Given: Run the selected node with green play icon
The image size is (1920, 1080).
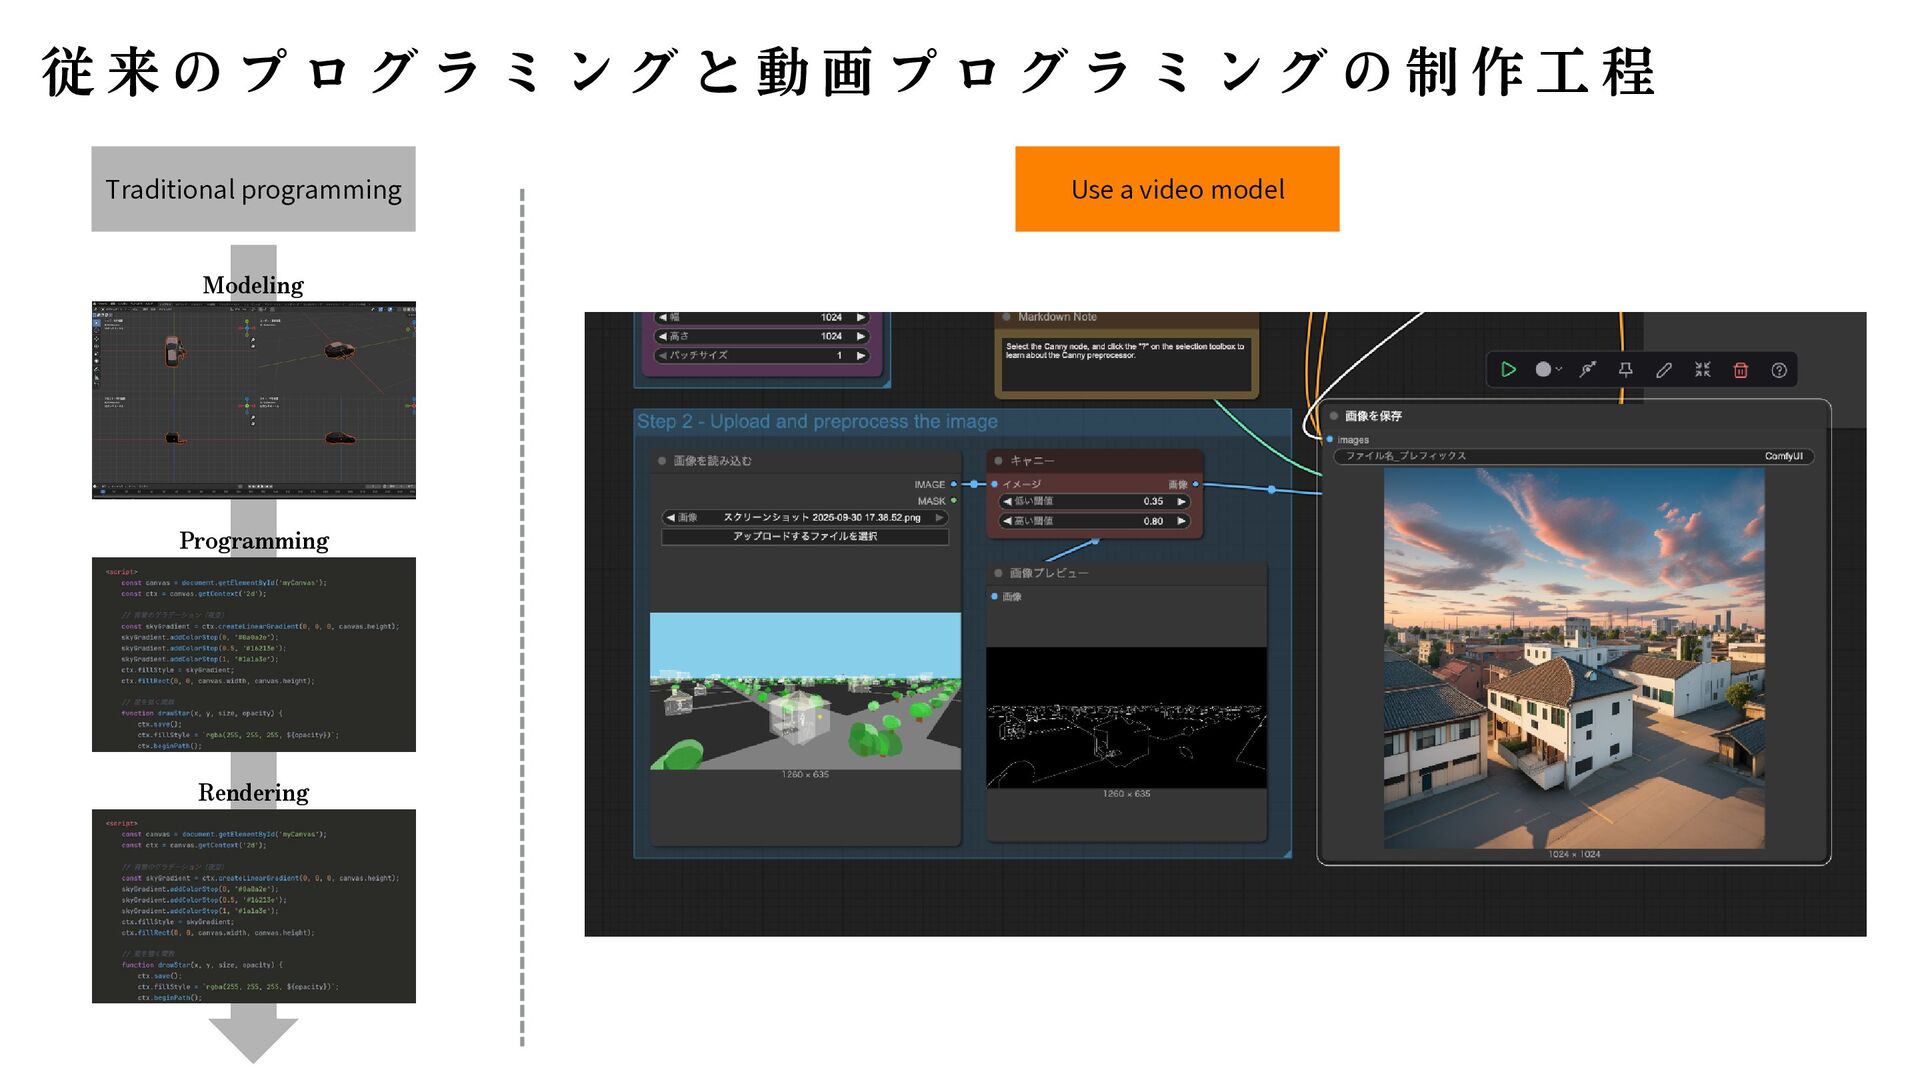Looking at the screenshot, I should [1508, 370].
